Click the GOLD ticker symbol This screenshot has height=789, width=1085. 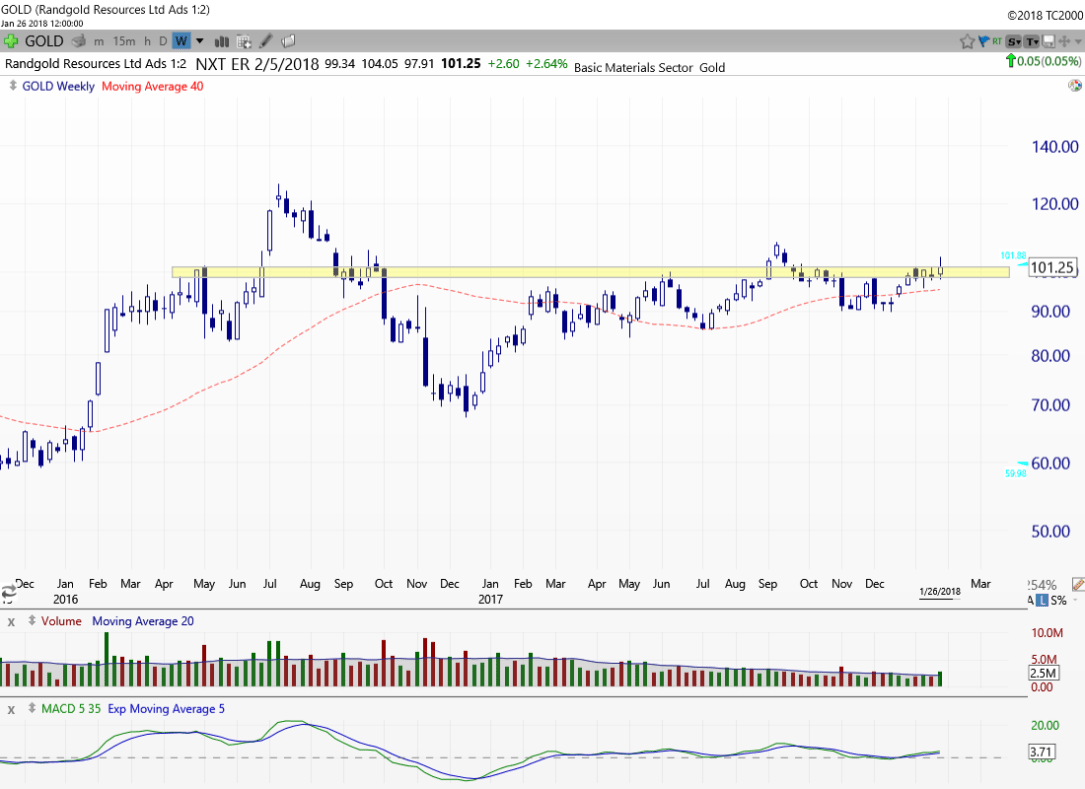tap(44, 41)
